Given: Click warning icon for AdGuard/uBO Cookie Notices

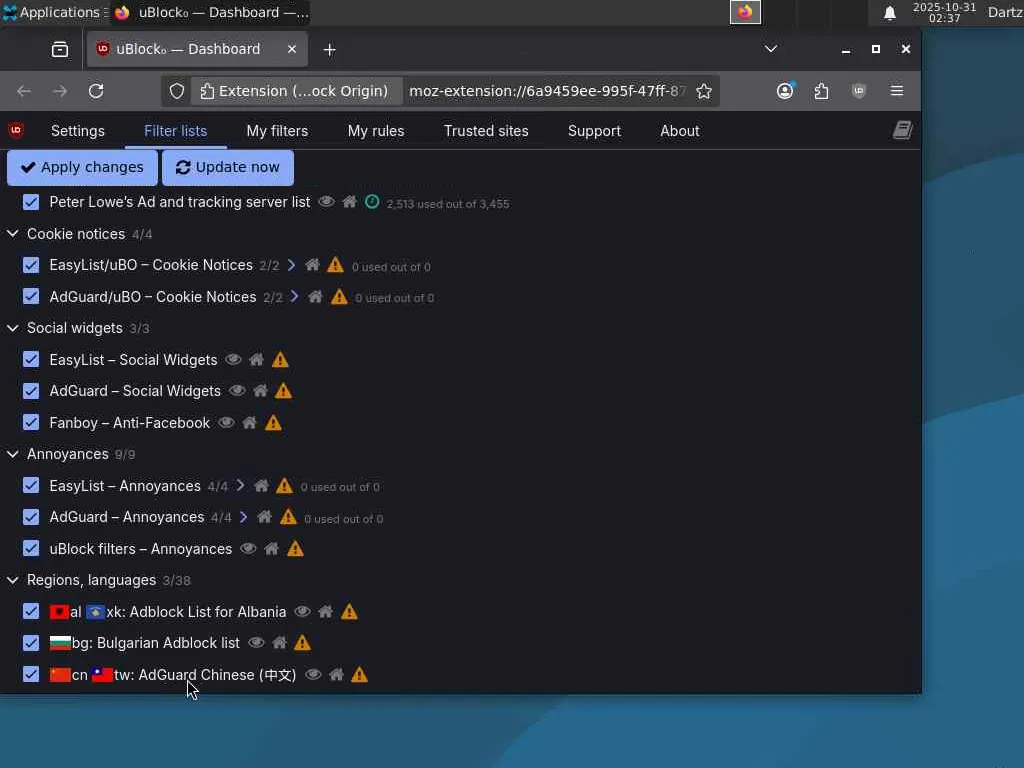Looking at the screenshot, I should (339, 297).
